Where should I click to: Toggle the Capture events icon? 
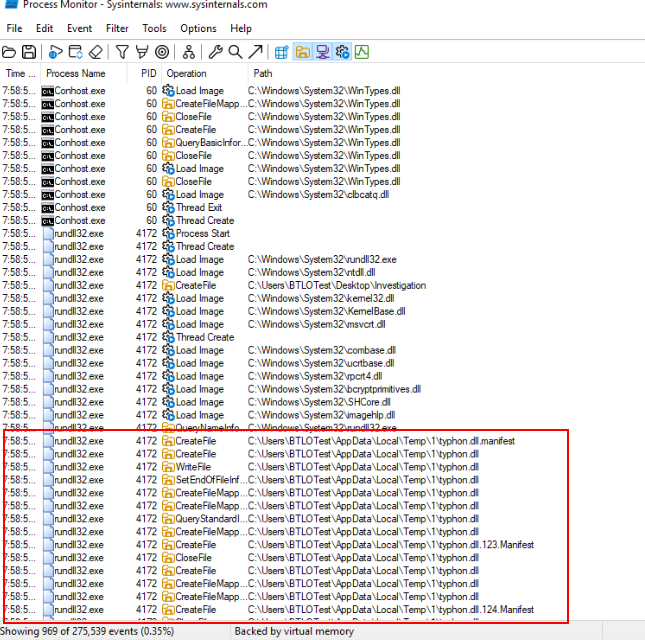(56, 52)
